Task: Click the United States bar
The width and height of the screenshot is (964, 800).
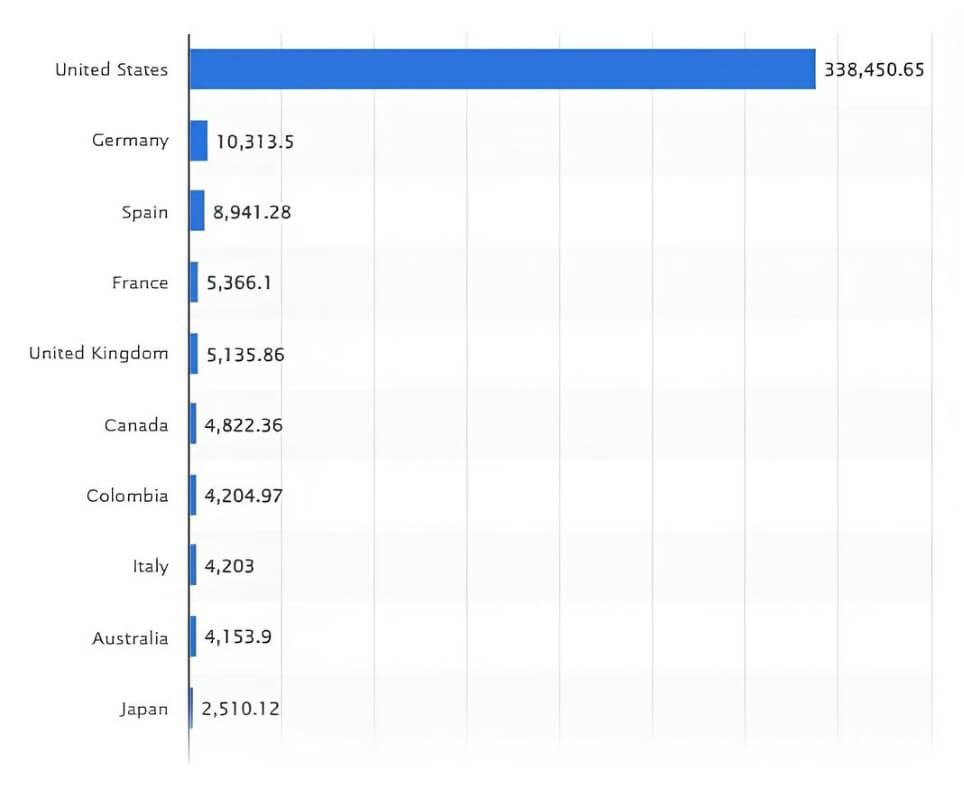Action: click(x=502, y=69)
